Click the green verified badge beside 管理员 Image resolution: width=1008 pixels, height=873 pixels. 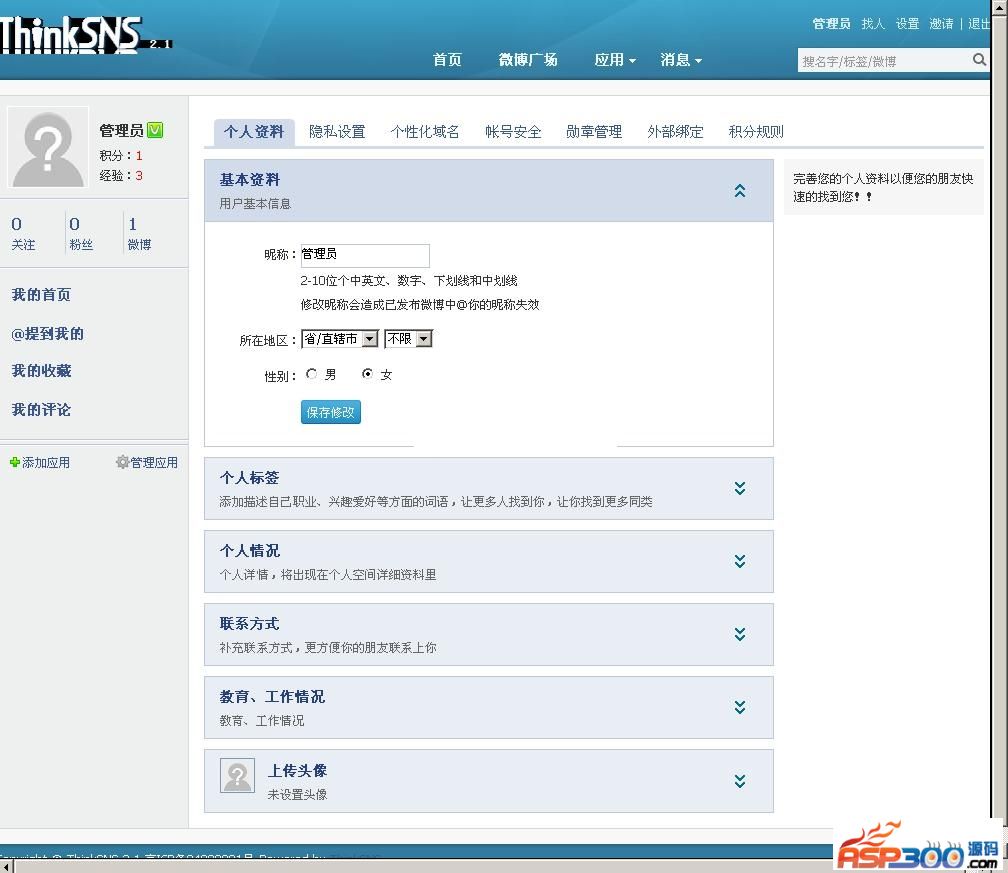pos(155,130)
